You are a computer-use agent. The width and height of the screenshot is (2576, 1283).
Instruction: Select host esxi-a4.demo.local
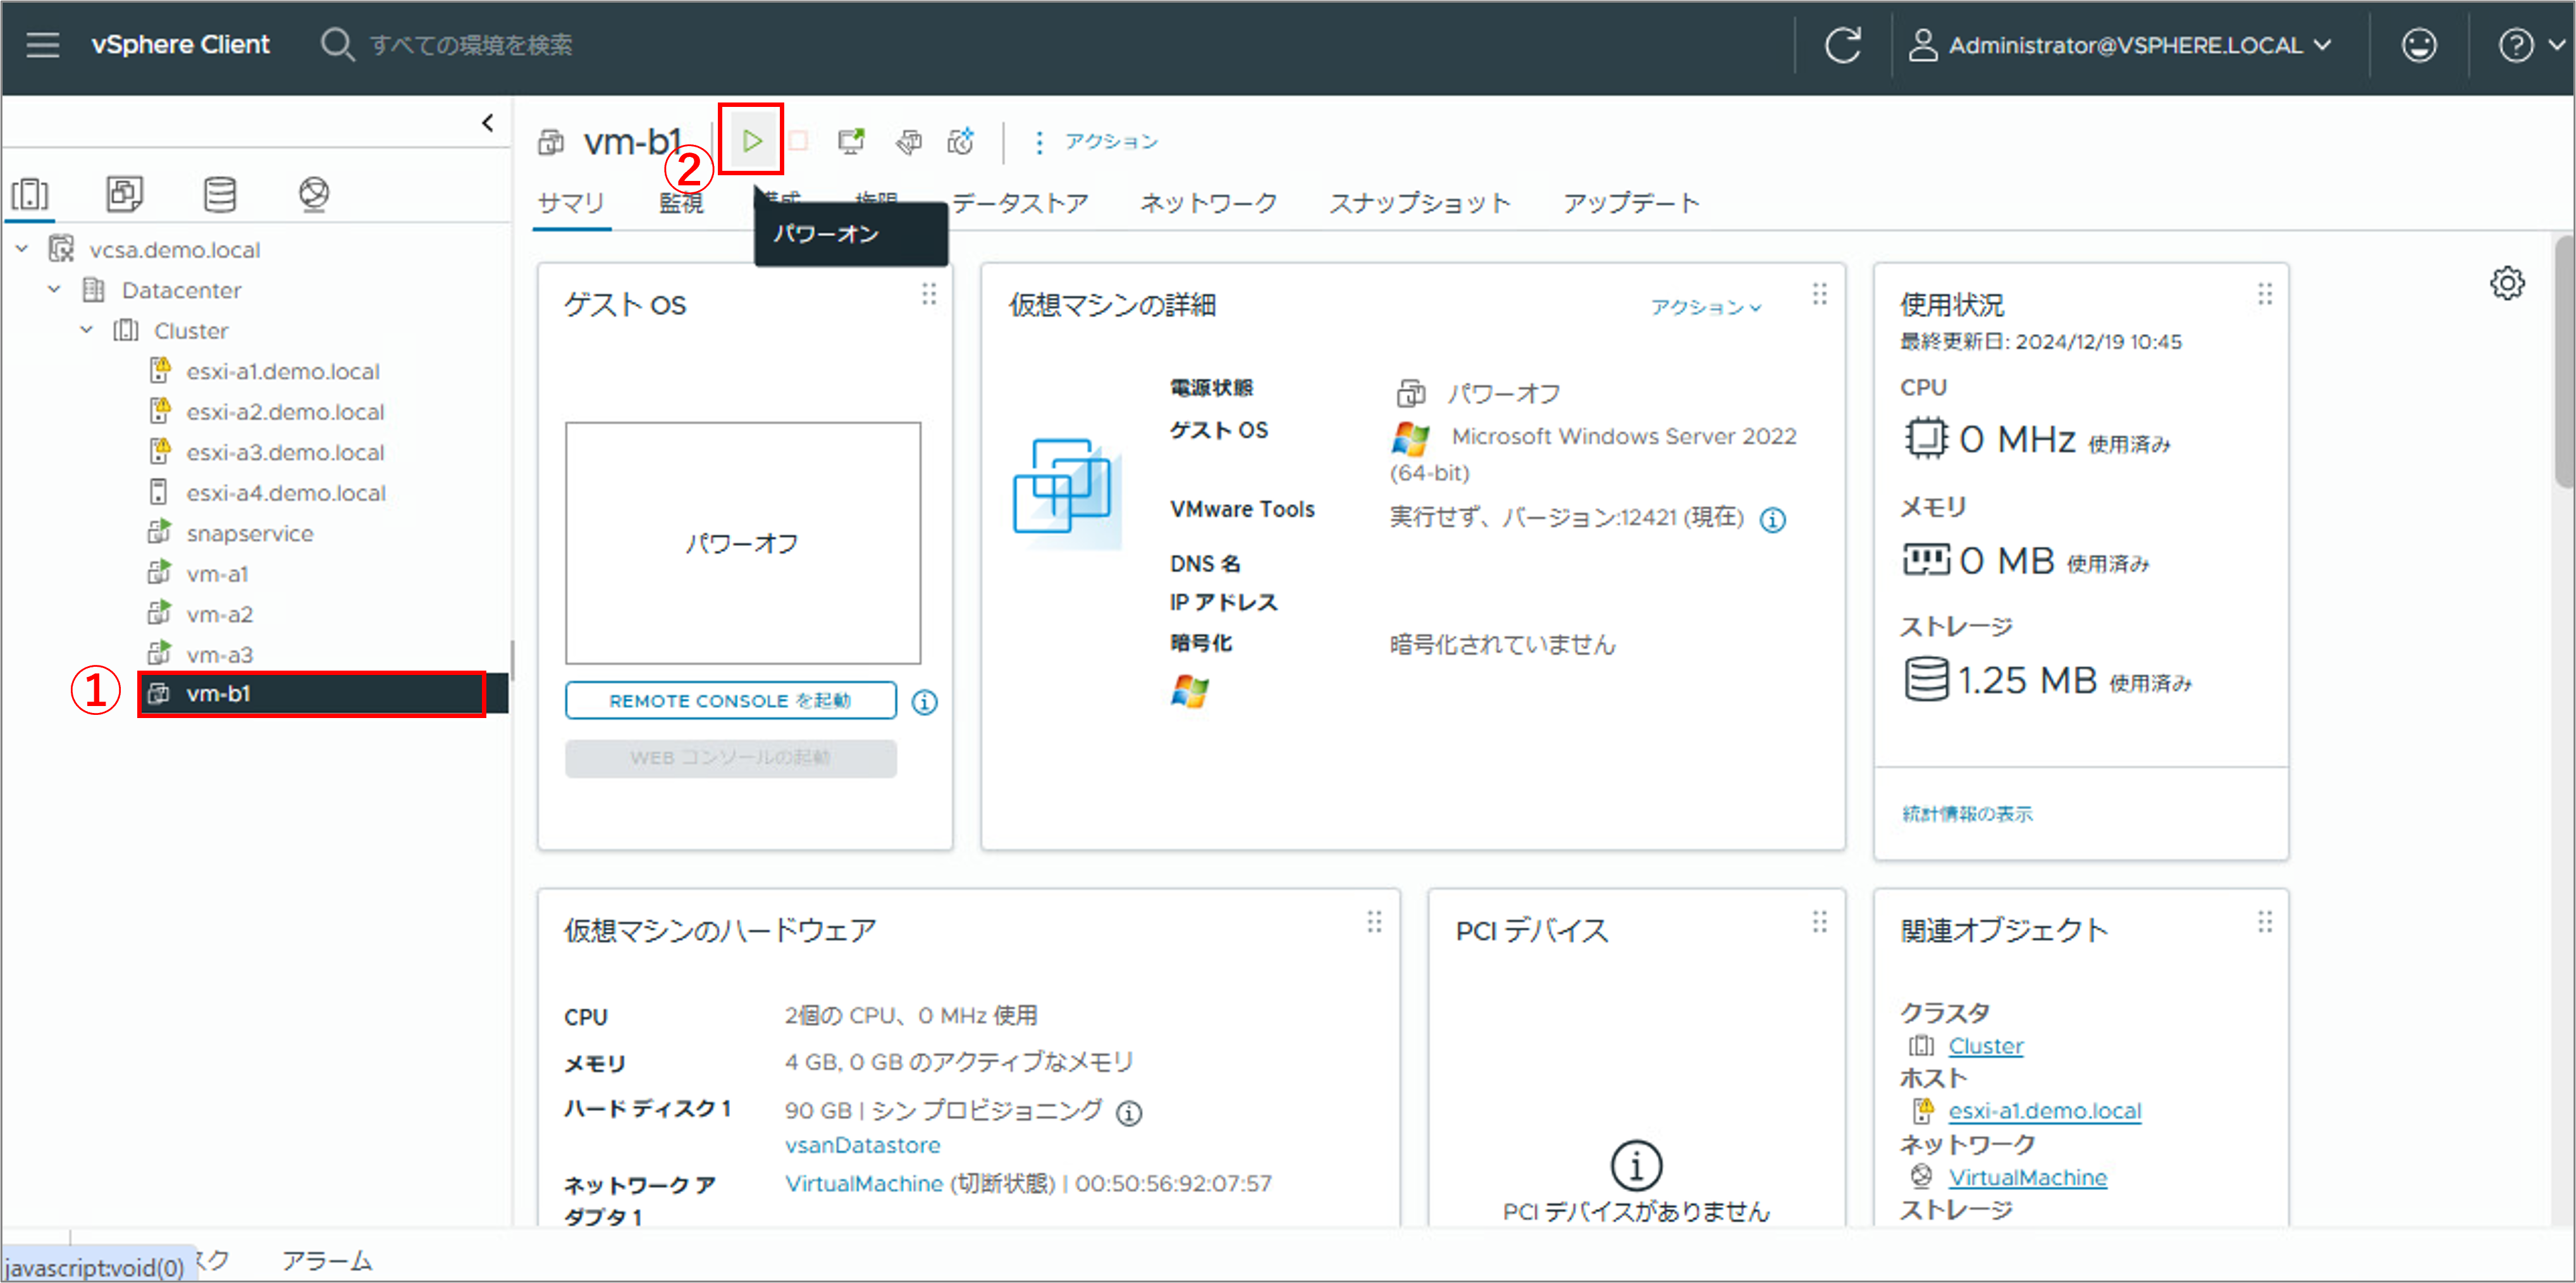coord(285,493)
